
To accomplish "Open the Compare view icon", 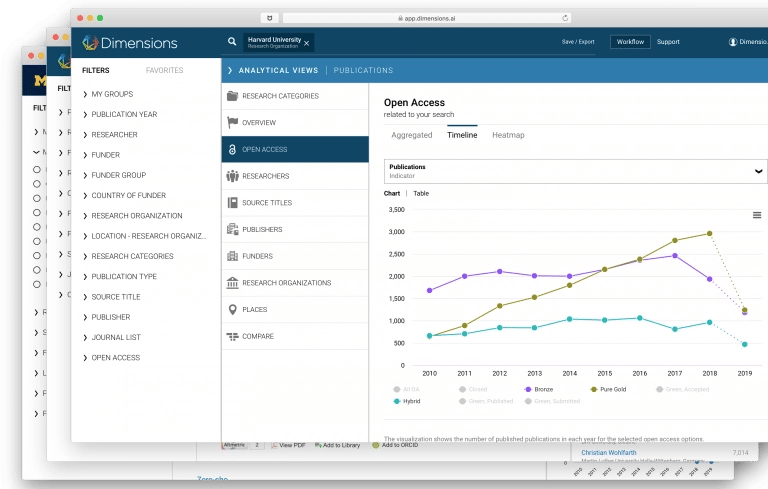I will pos(233,337).
